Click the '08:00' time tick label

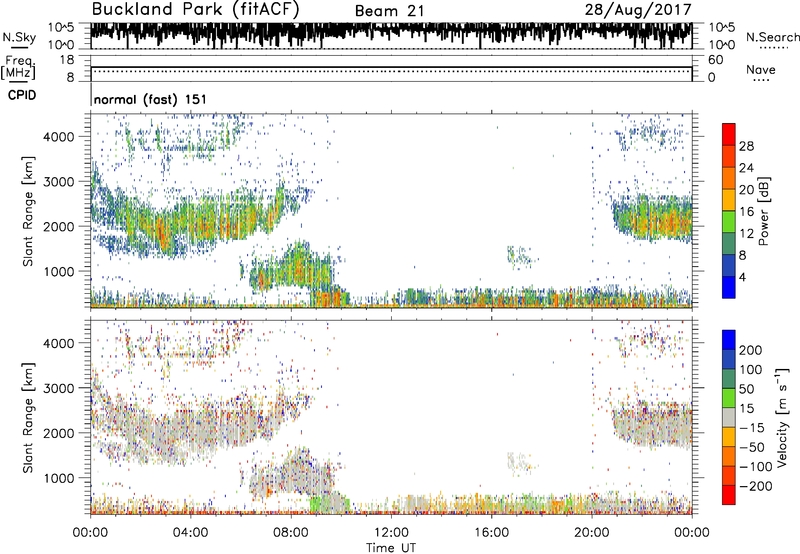(x=291, y=533)
